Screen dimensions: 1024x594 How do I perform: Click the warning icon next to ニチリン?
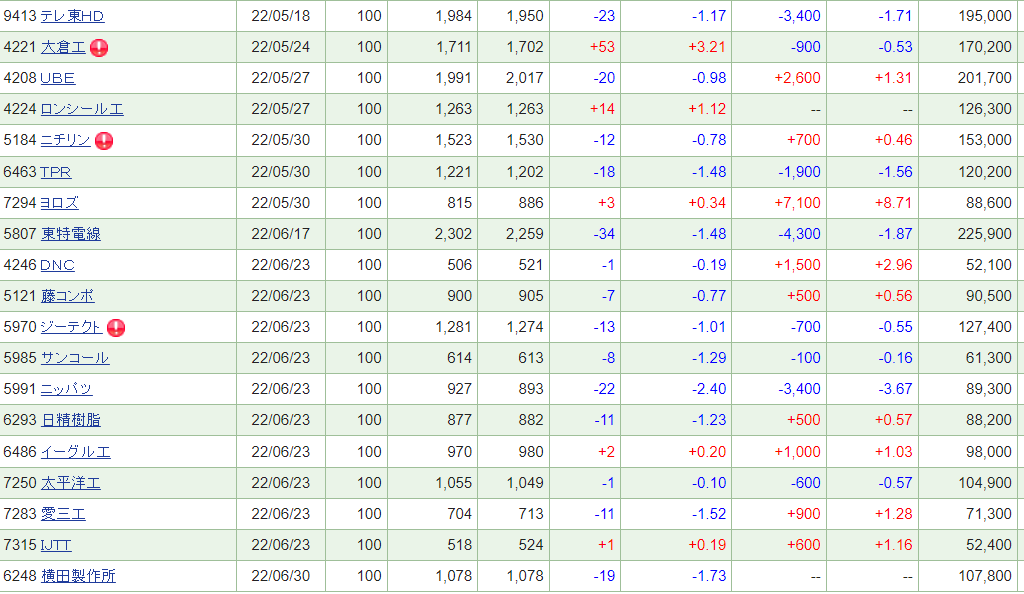(104, 141)
